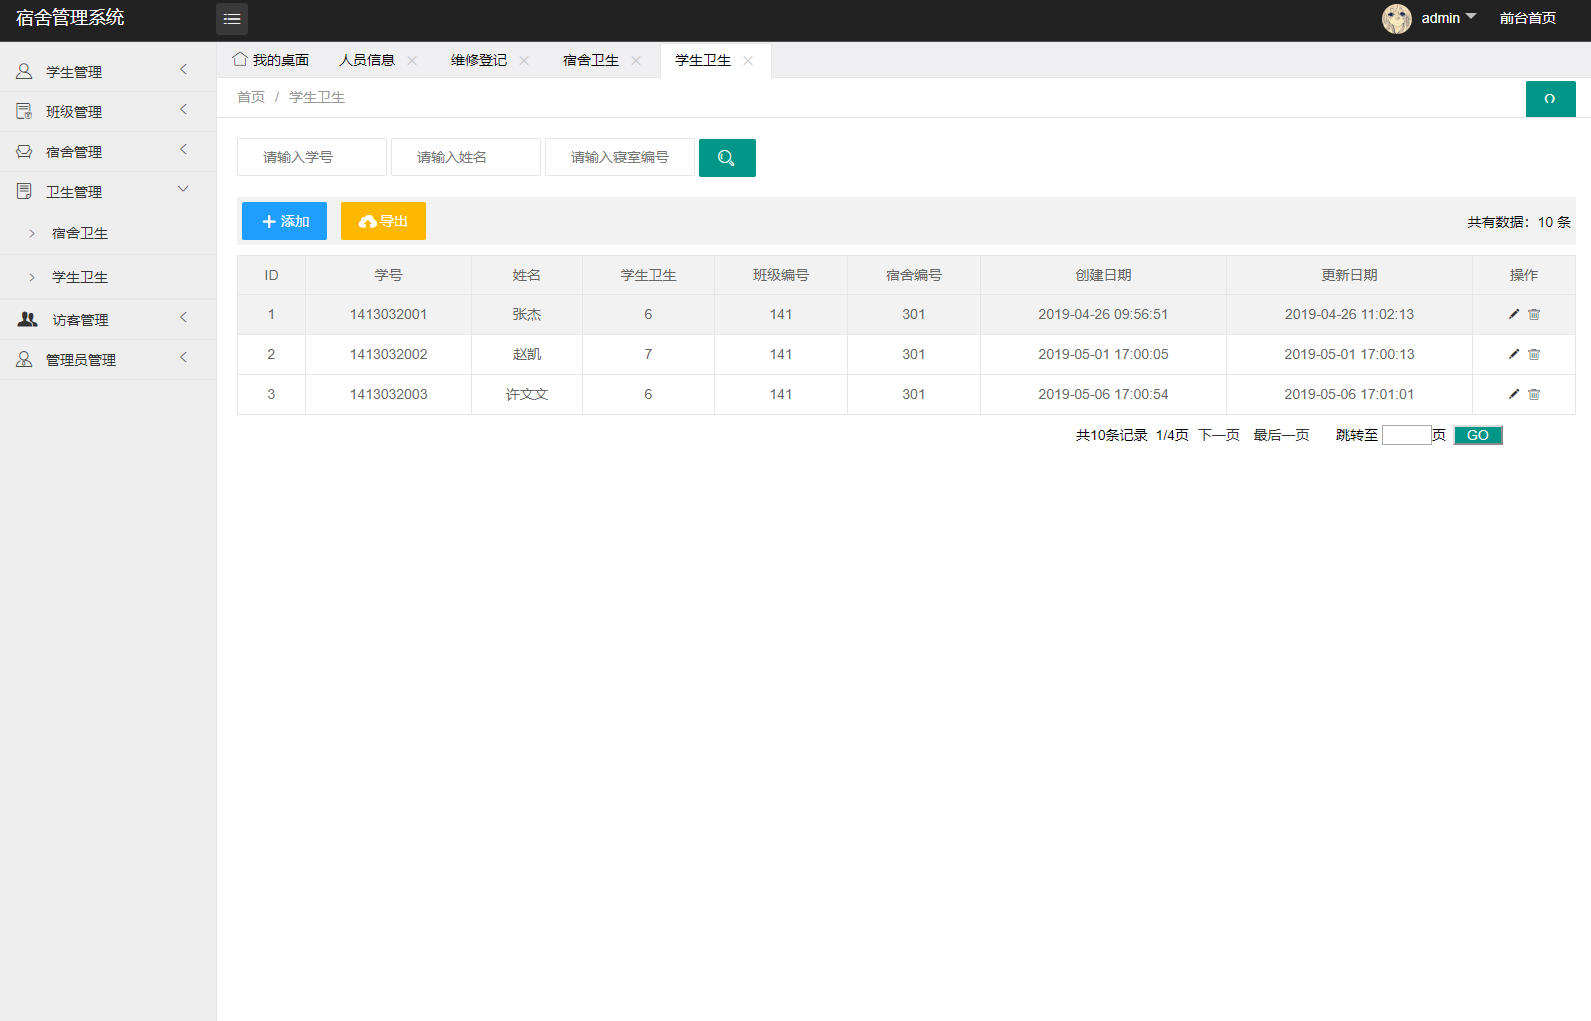Image resolution: width=1591 pixels, height=1021 pixels.
Task: Toggle the sidebar hamburger menu icon
Action: click(x=232, y=19)
